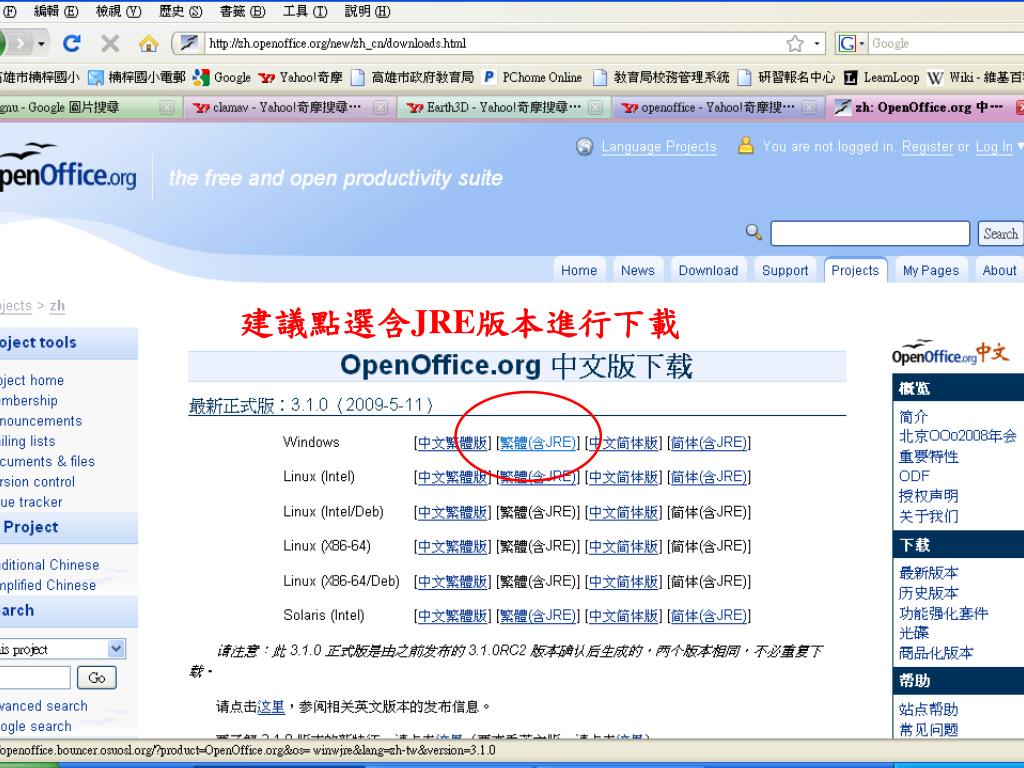Close the openoffice Yahoo search tab
1024x768 pixels.
coord(808,107)
